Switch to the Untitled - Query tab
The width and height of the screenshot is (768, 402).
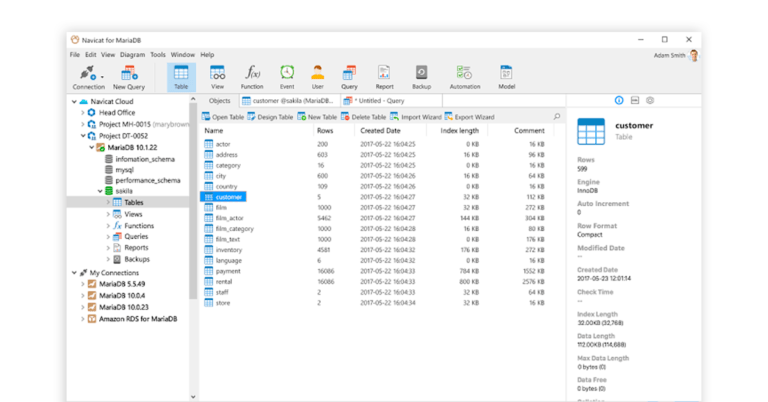point(377,101)
